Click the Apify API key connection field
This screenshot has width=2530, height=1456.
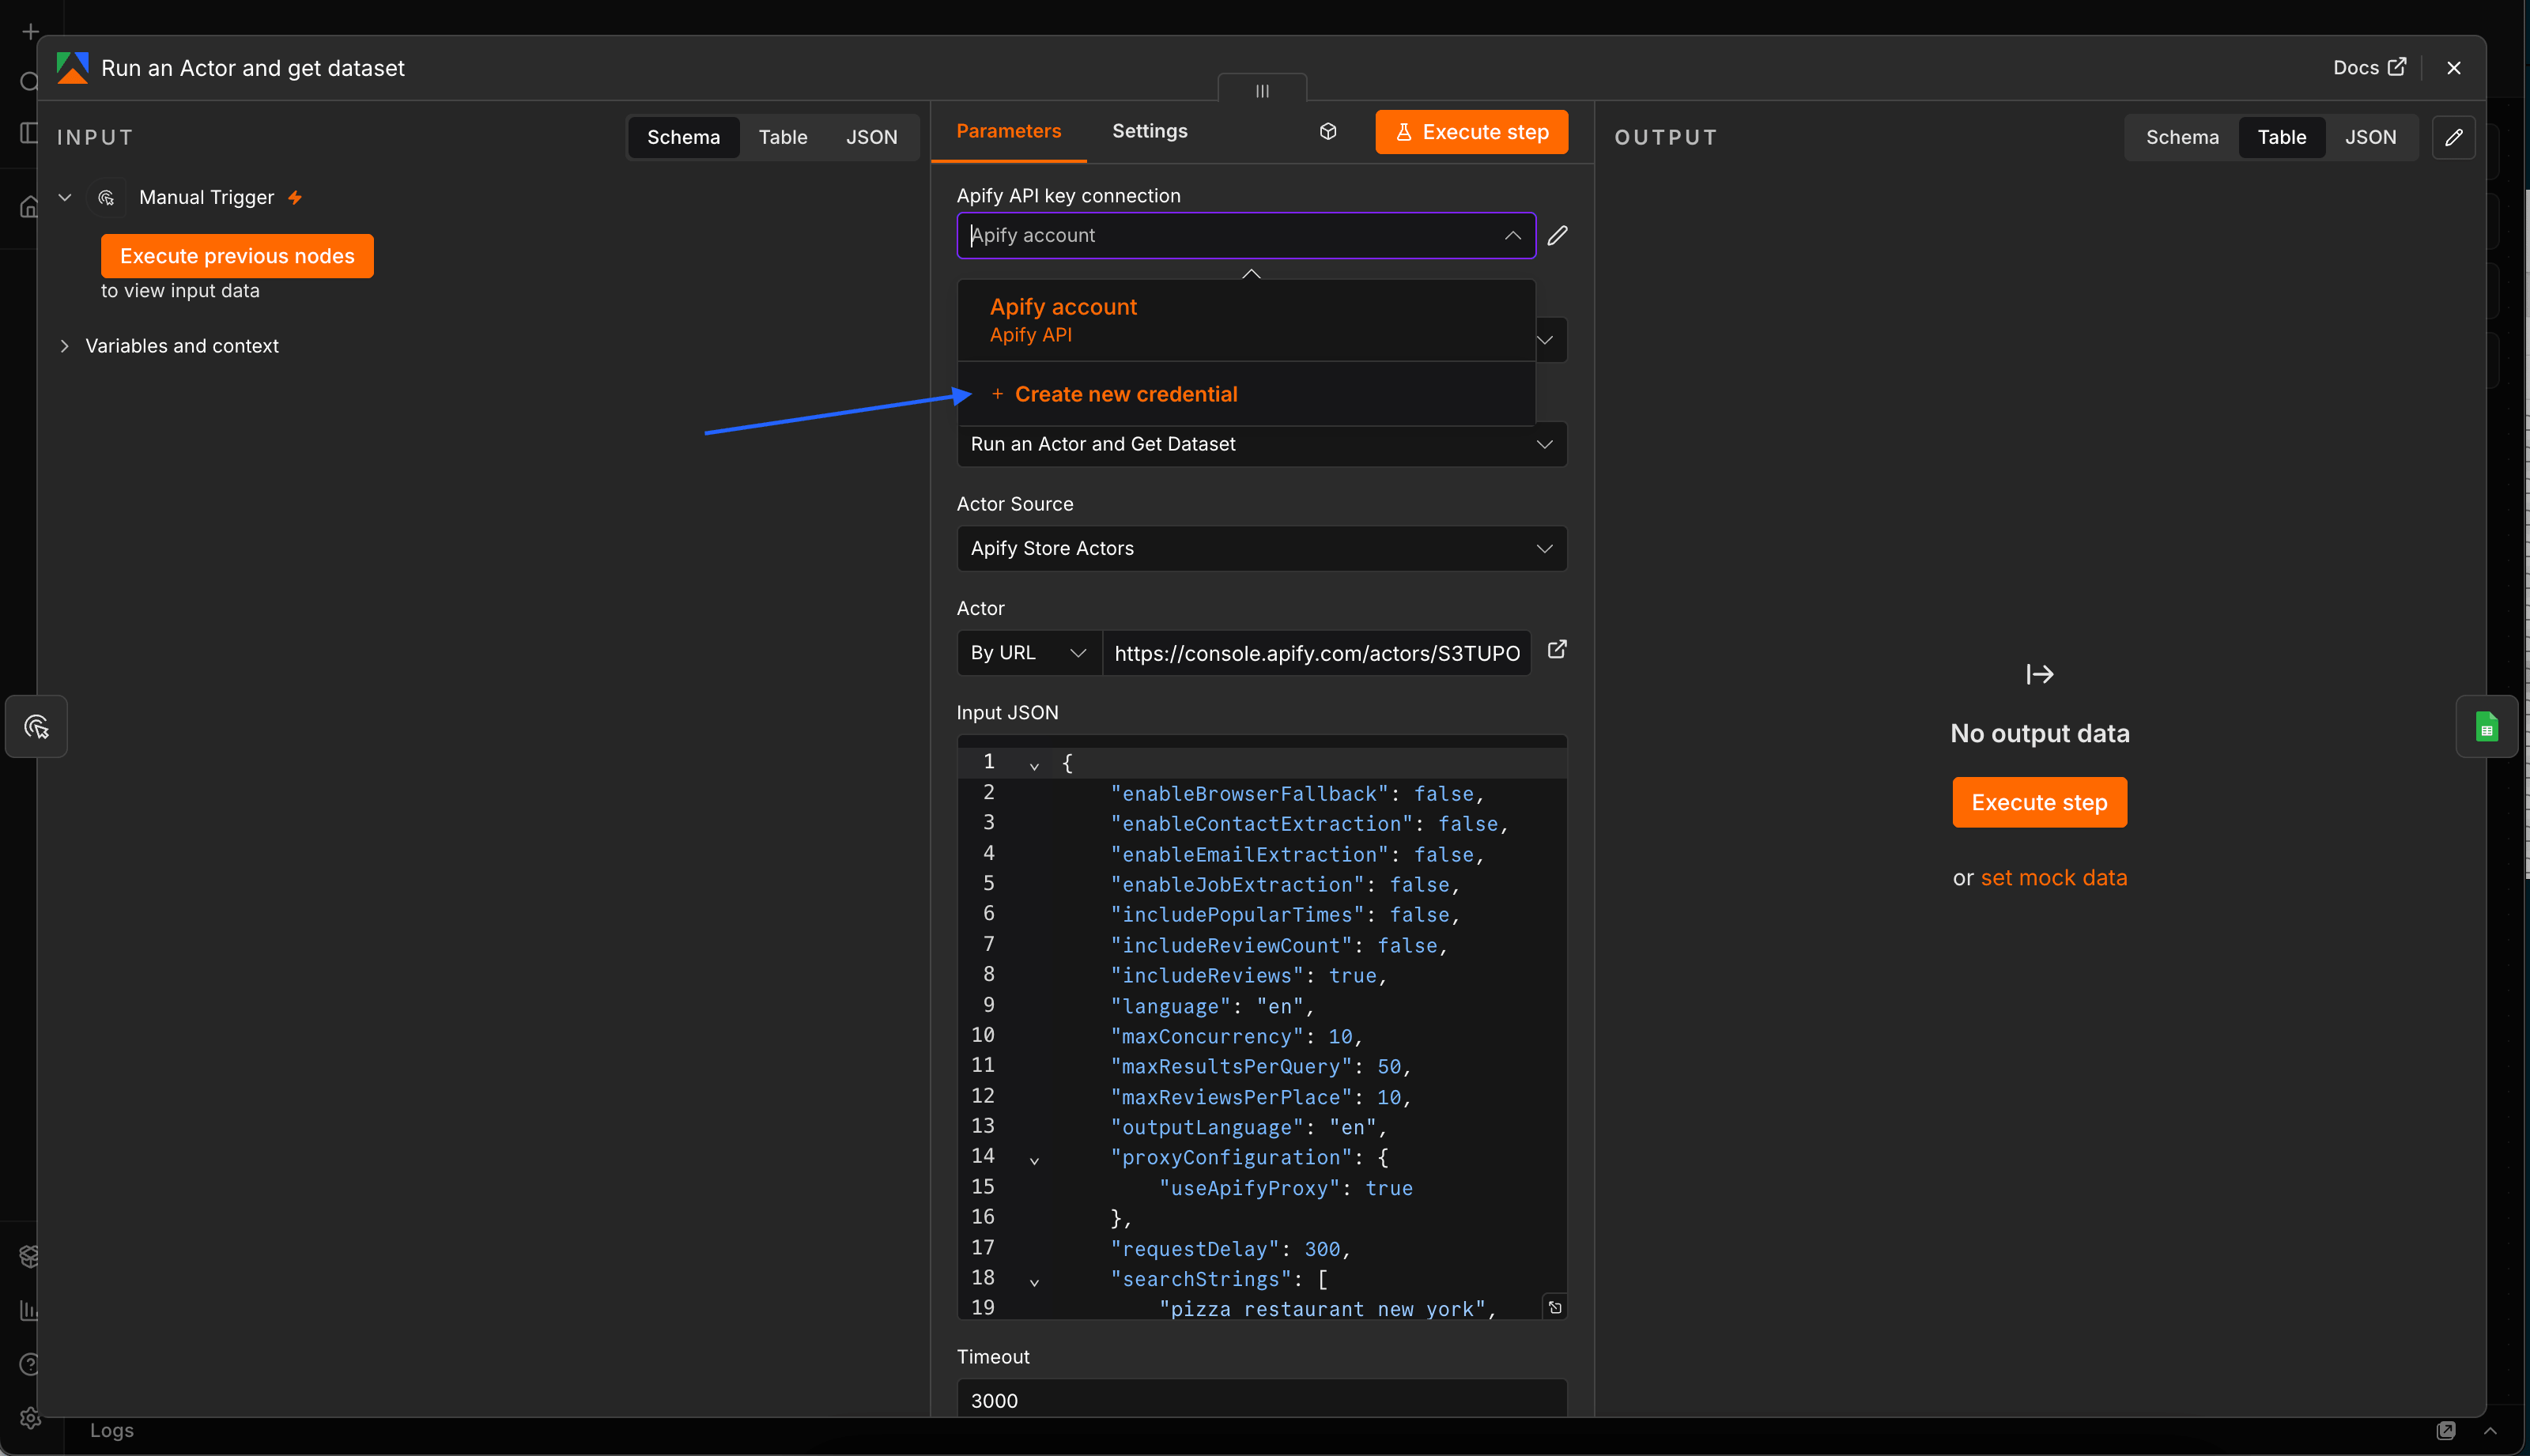(1246, 236)
